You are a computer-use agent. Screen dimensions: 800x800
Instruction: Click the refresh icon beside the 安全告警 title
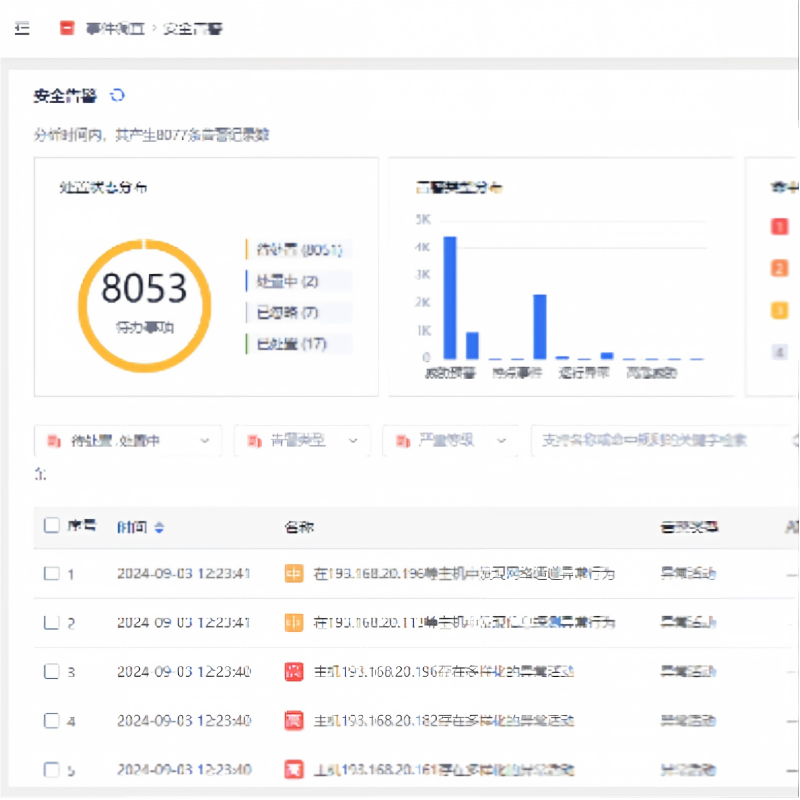click(x=117, y=95)
